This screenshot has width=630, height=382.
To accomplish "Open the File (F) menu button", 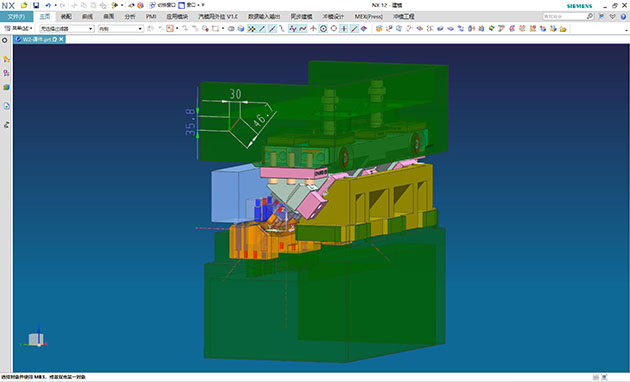I will (16, 16).
